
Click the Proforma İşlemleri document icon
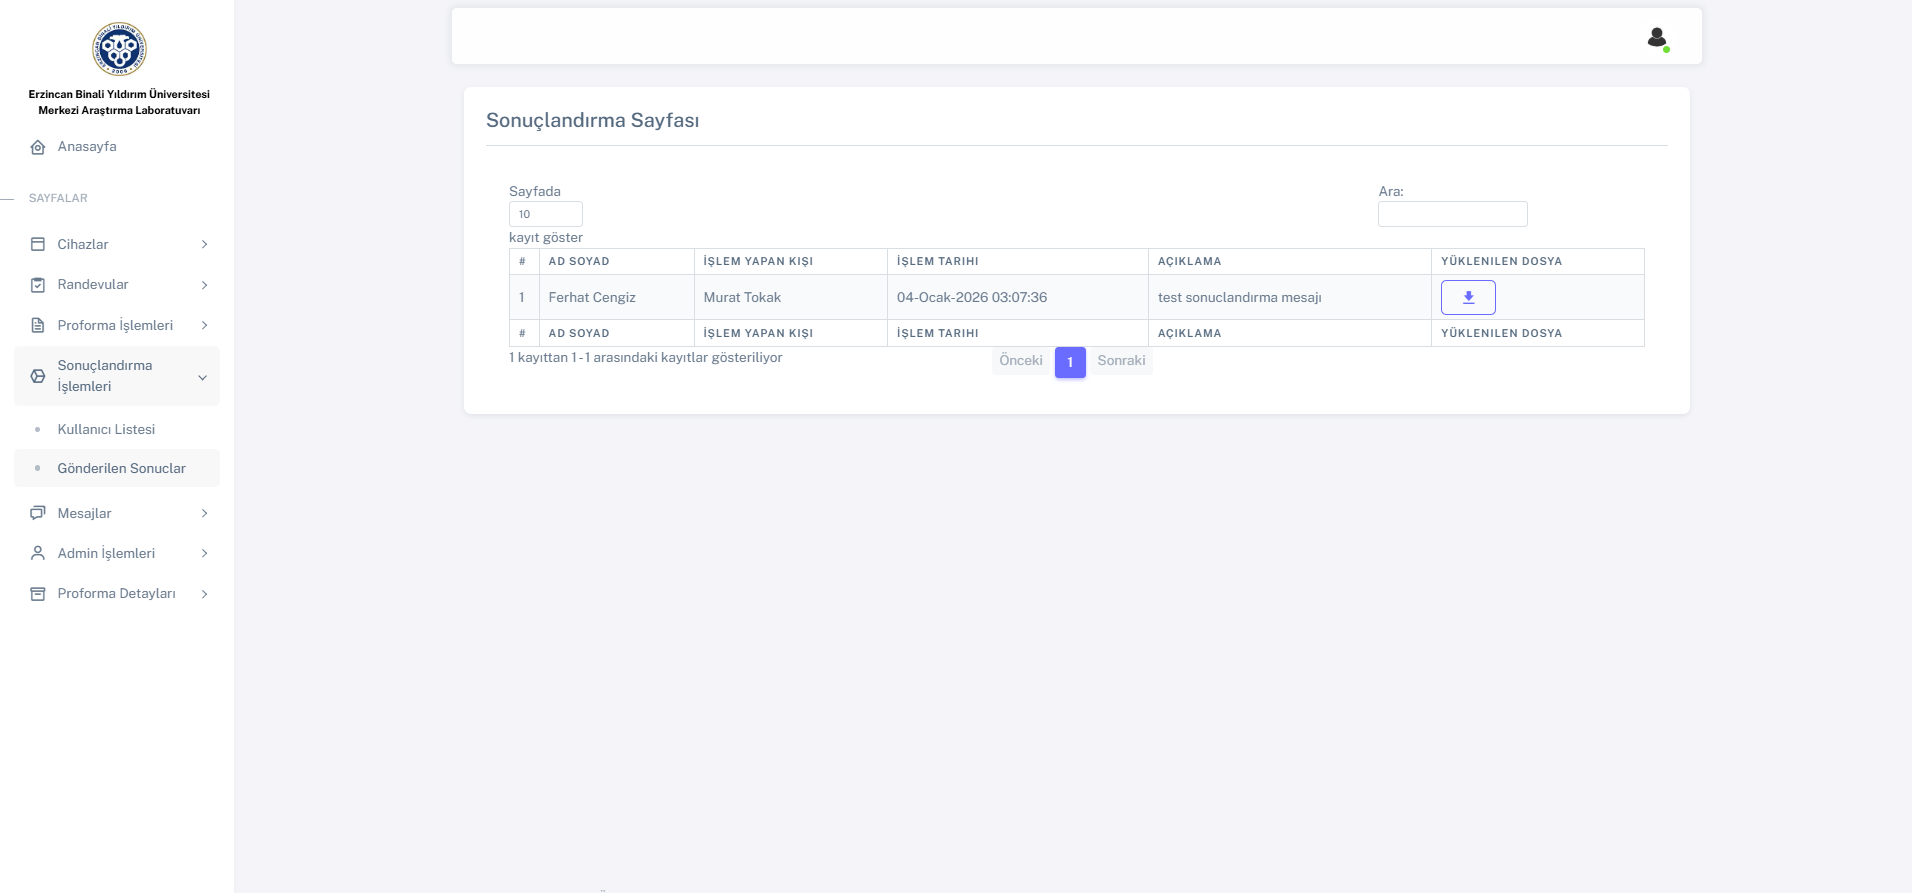[38, 325]
